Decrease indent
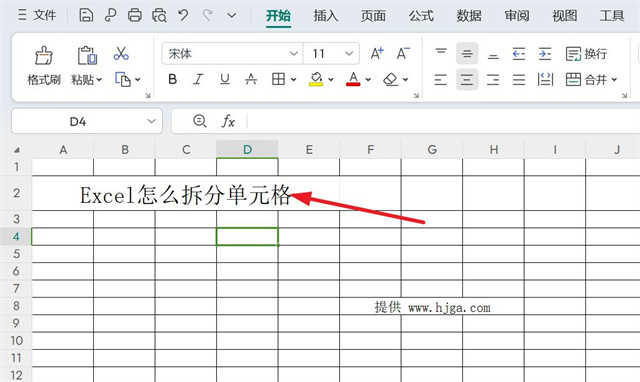 [x=519, y=53]
